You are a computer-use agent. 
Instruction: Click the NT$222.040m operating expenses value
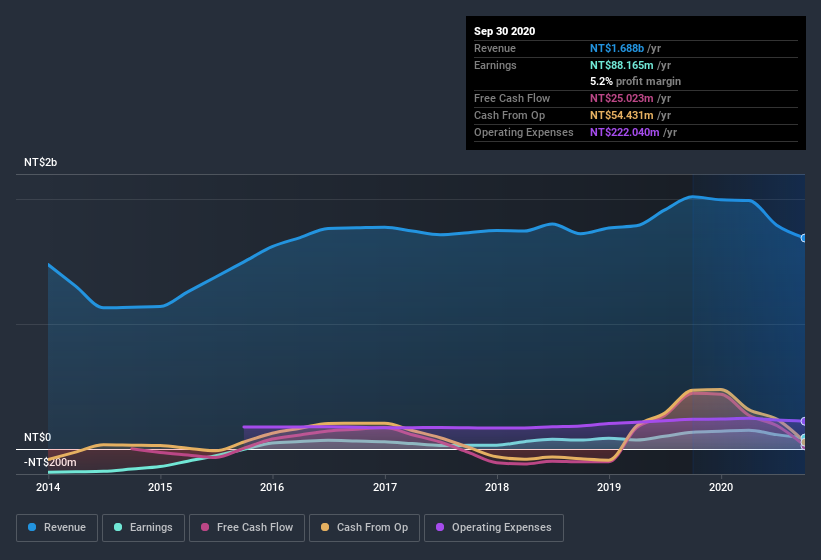coord(625,132)
